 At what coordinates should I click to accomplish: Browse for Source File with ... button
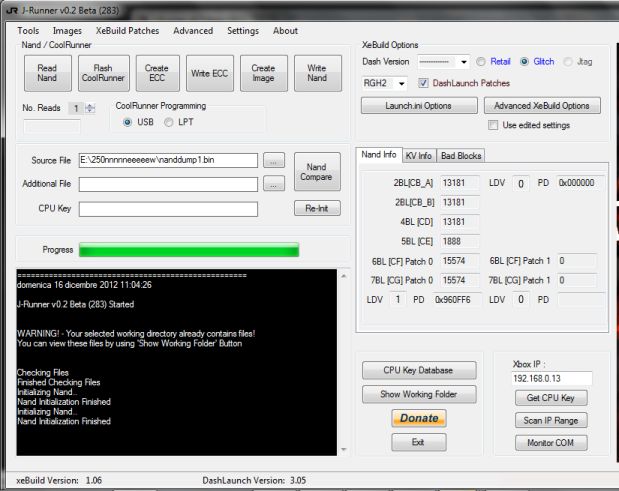pos(274,161)
